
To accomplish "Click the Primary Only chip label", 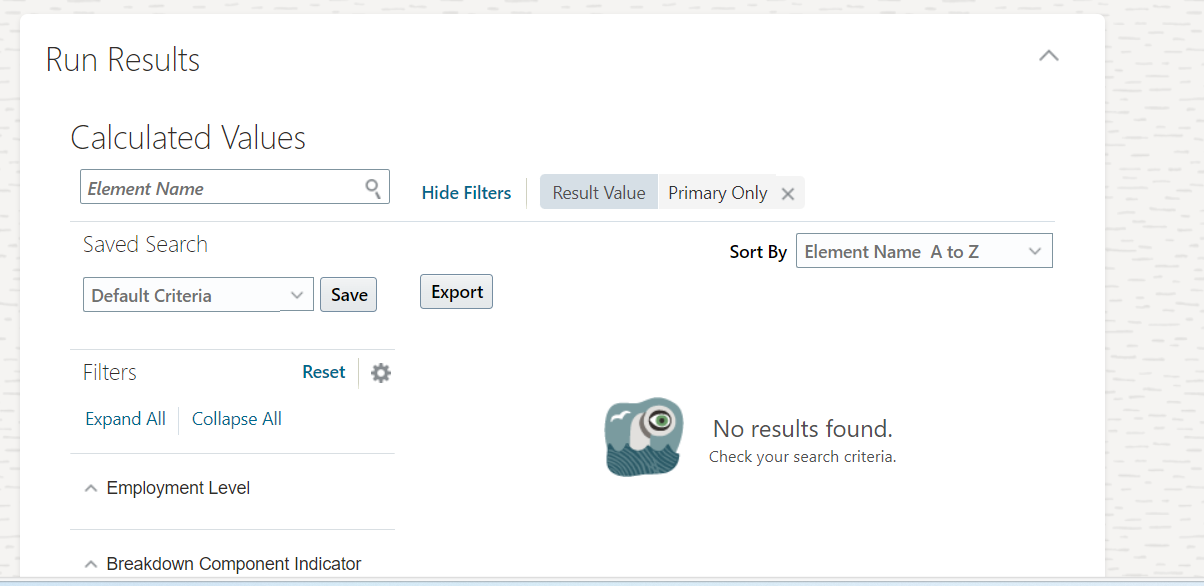I will [718, 193].
